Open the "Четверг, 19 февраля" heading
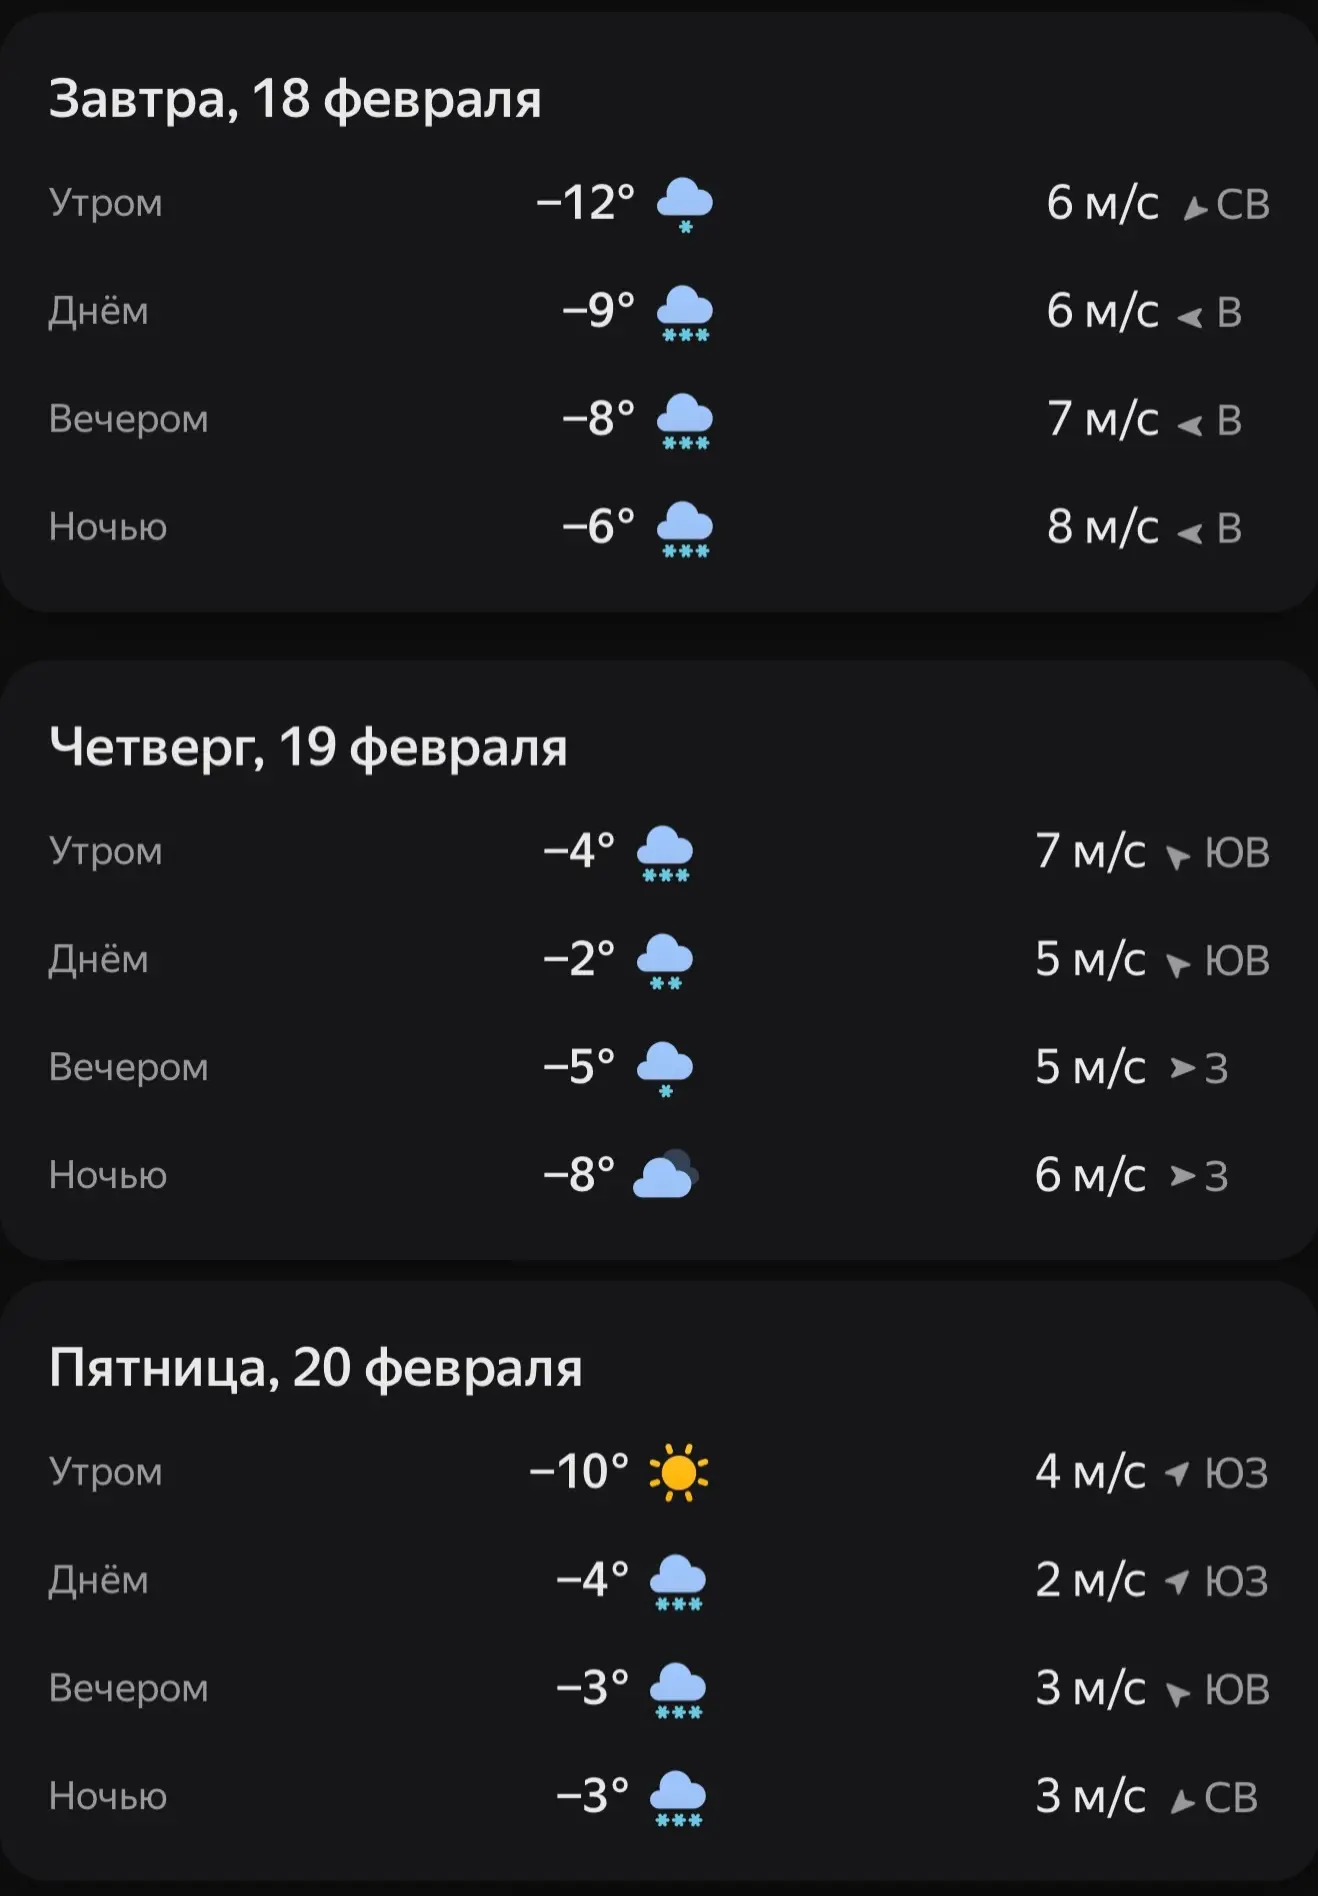 (x=308, y=747)
